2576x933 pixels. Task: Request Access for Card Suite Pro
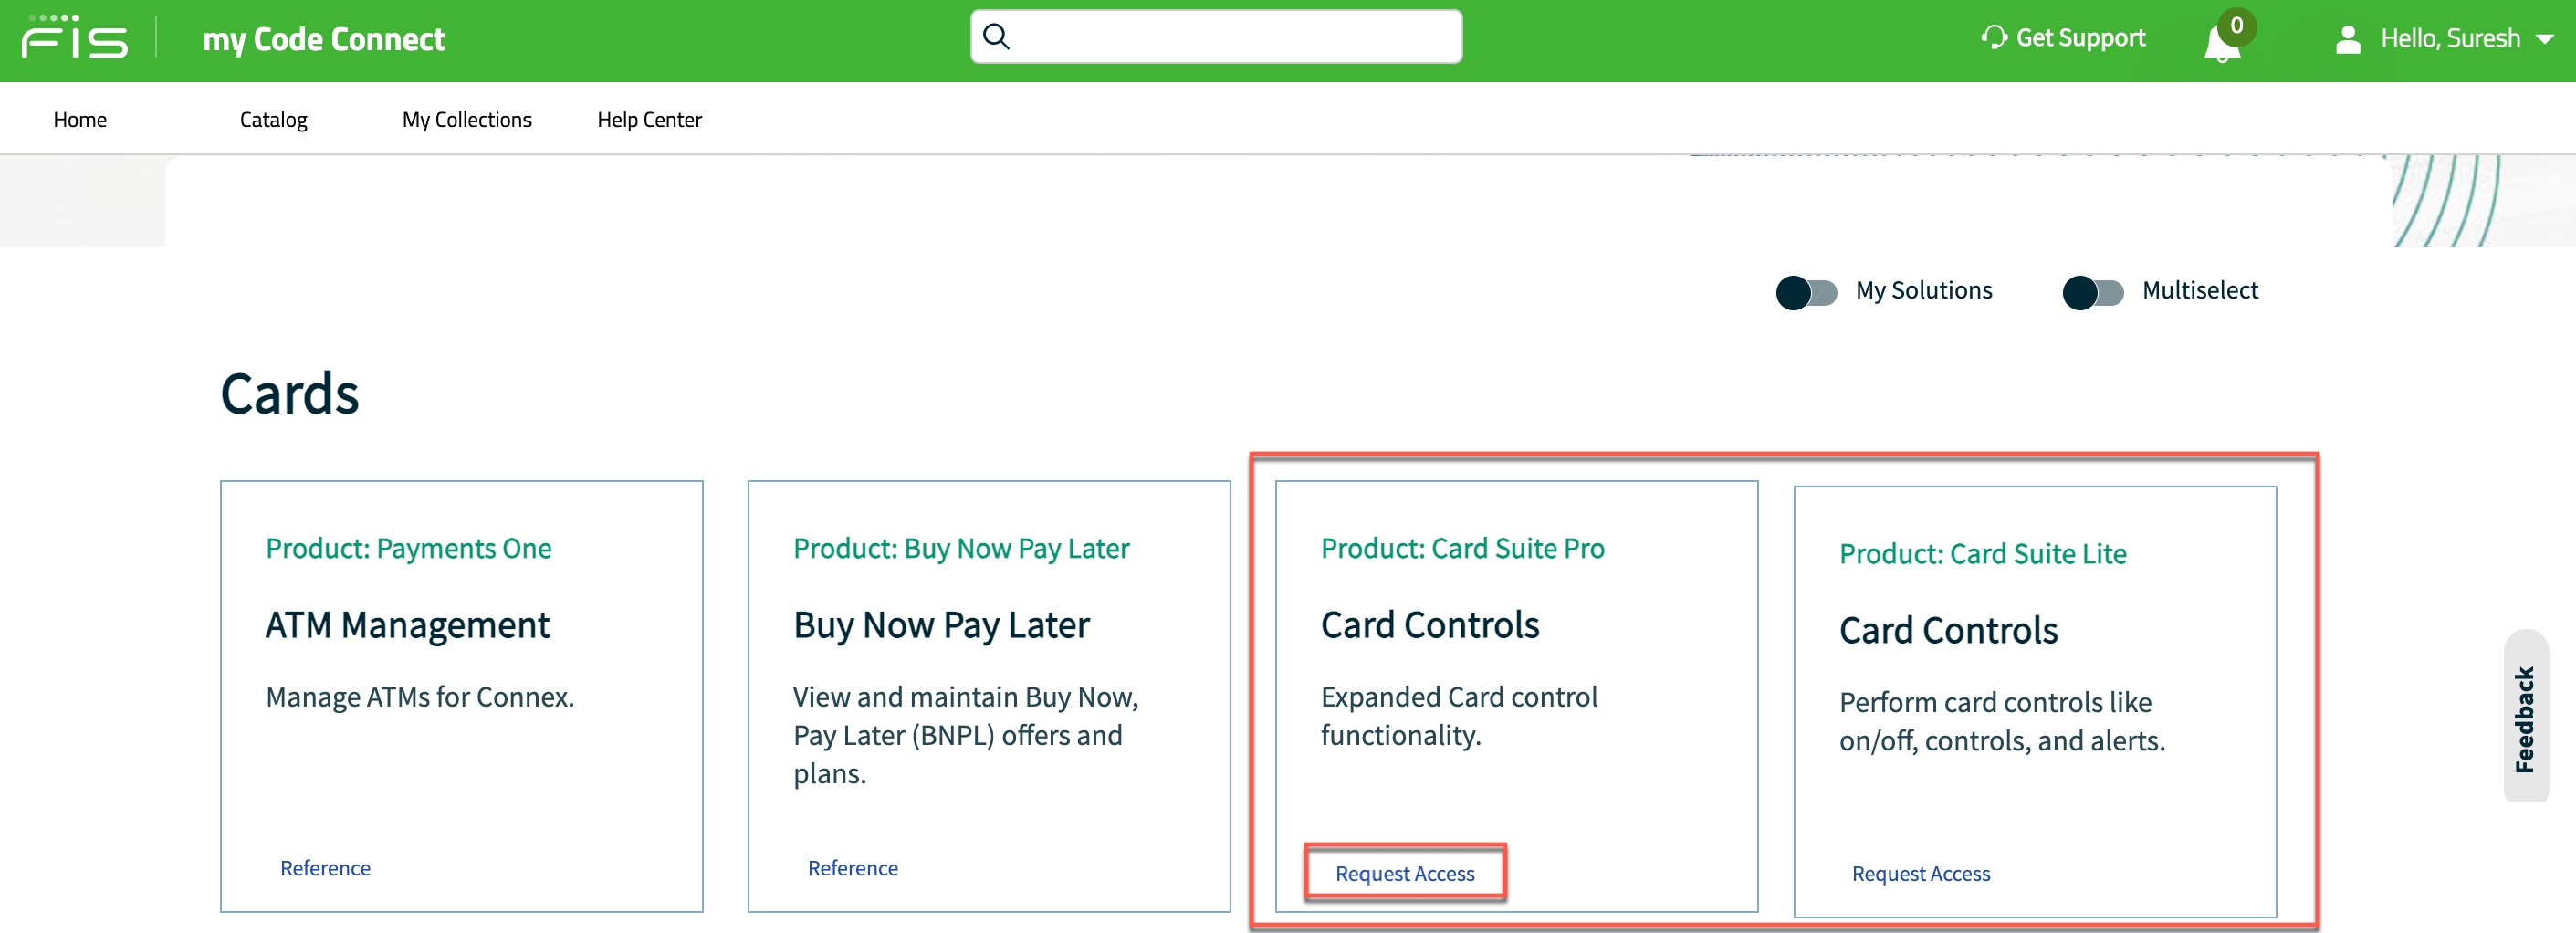click(x=1404, y=873)
